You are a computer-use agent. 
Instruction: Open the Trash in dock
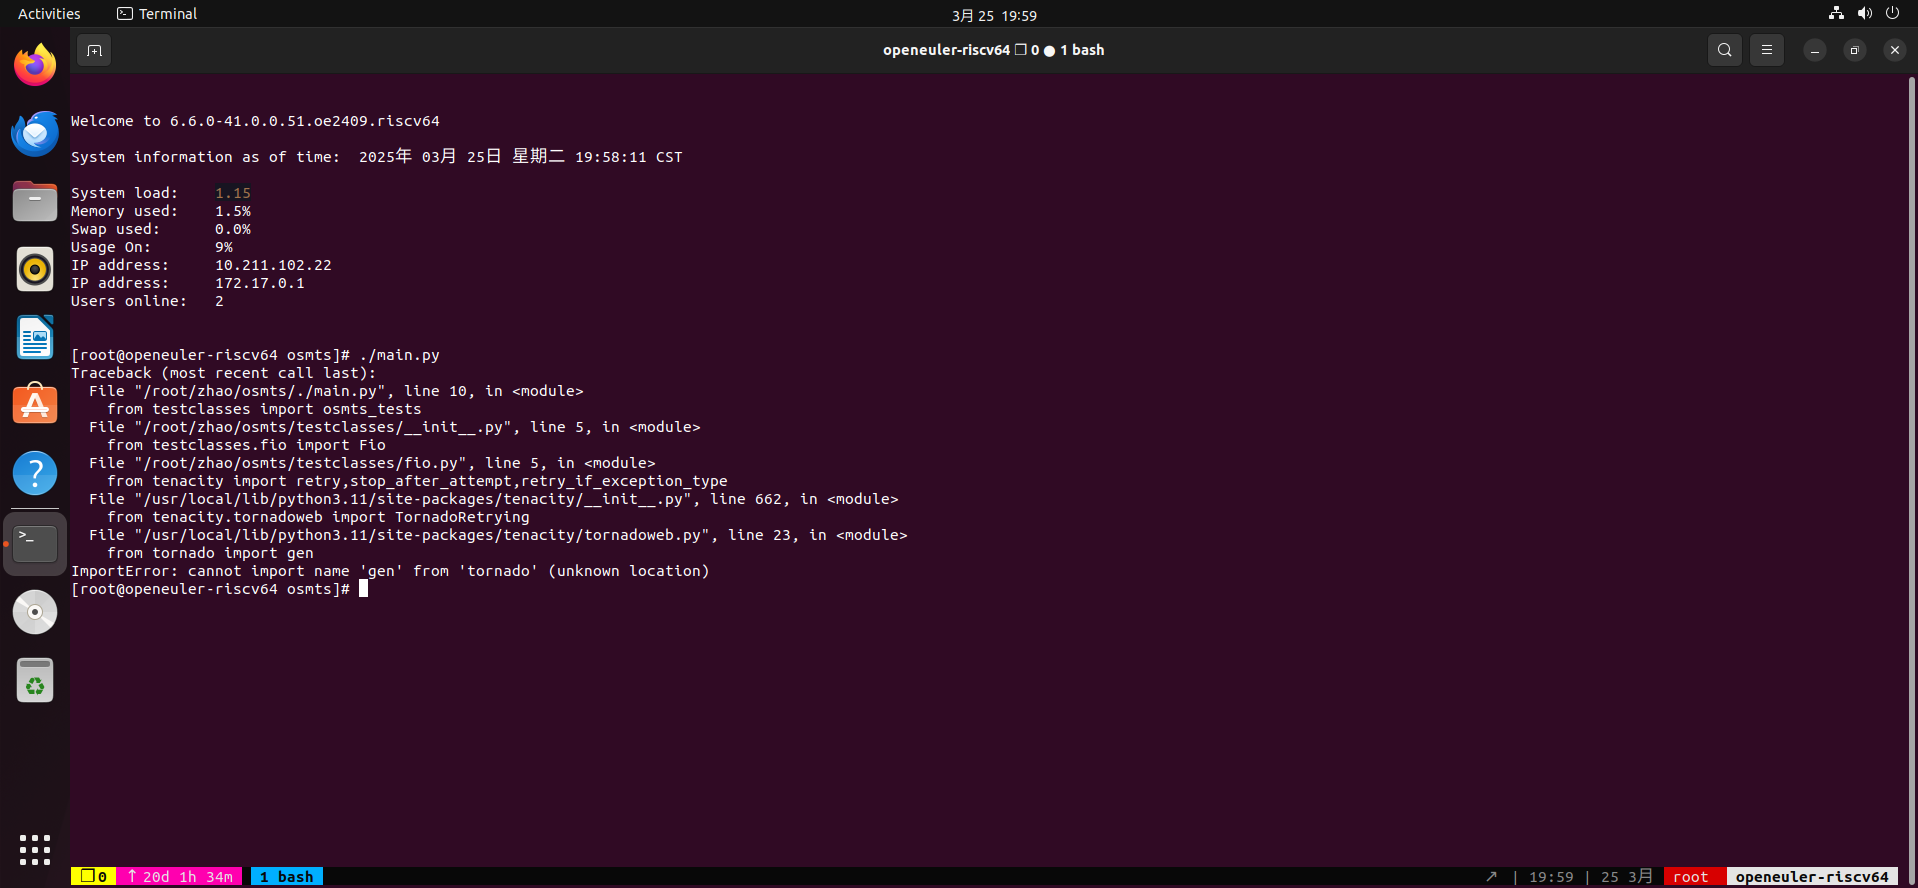(x=35, y=681)
